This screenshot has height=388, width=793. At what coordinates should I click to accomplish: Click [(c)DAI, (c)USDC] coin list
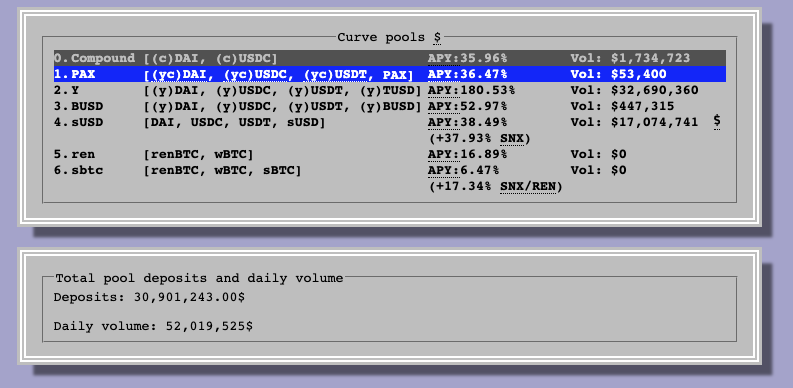coord(210,58)
